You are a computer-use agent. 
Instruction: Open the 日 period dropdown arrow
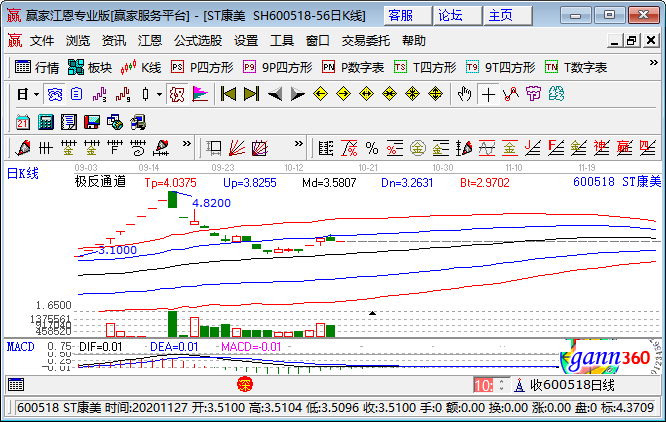[x=36, y=94]
